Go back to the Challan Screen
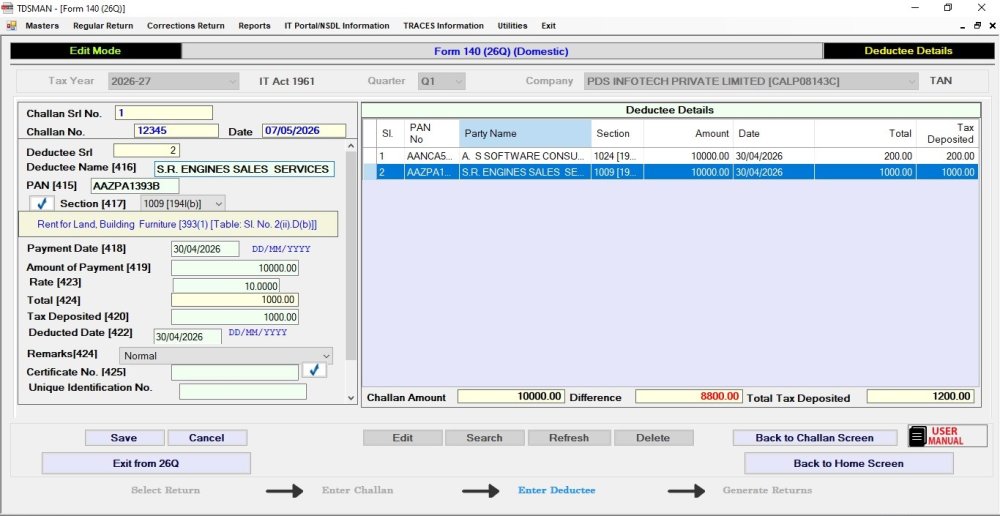The height and width of the screenshot is (516, 1000). [x=814, y=438]
